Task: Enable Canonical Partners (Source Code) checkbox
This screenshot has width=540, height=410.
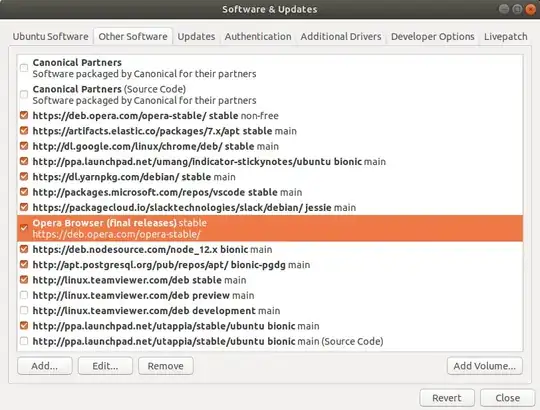Action: [24, 94]
